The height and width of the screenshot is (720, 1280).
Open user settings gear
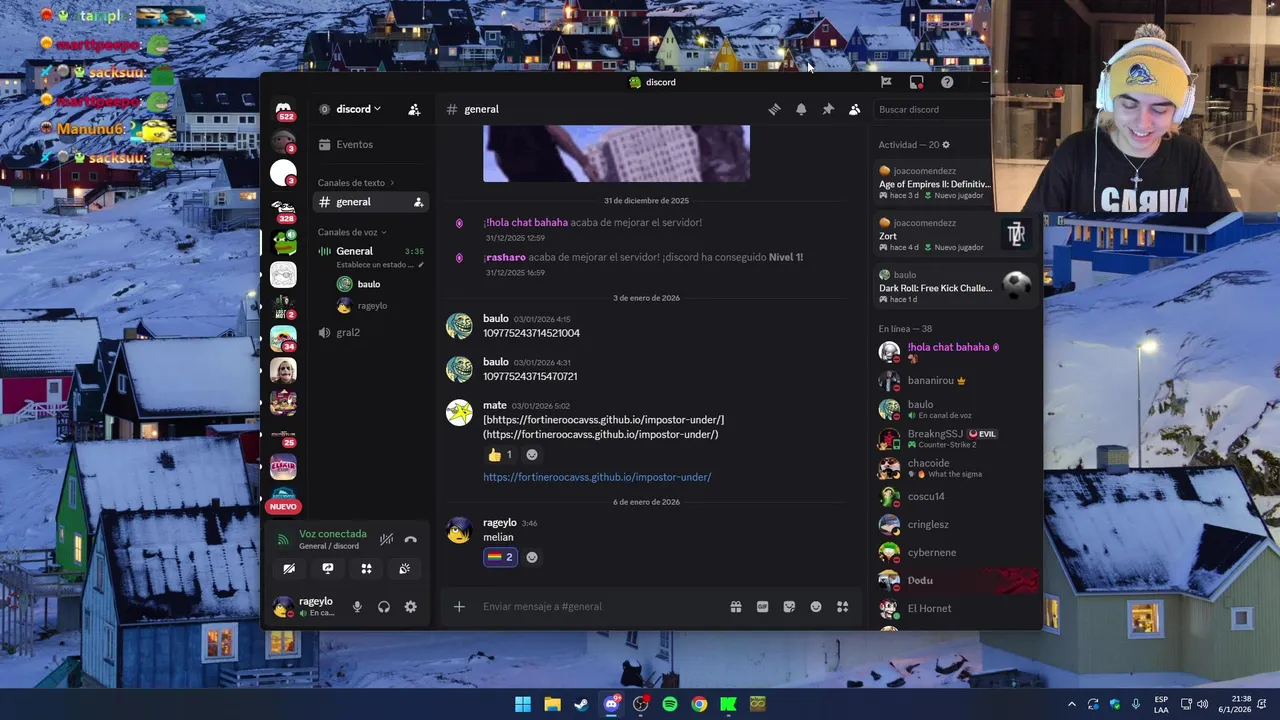pos(410,607)
